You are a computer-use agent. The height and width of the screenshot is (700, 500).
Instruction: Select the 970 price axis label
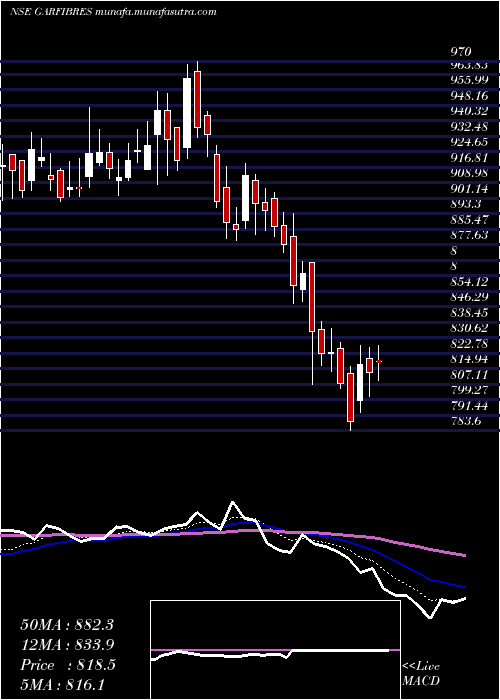coord(461,52)
